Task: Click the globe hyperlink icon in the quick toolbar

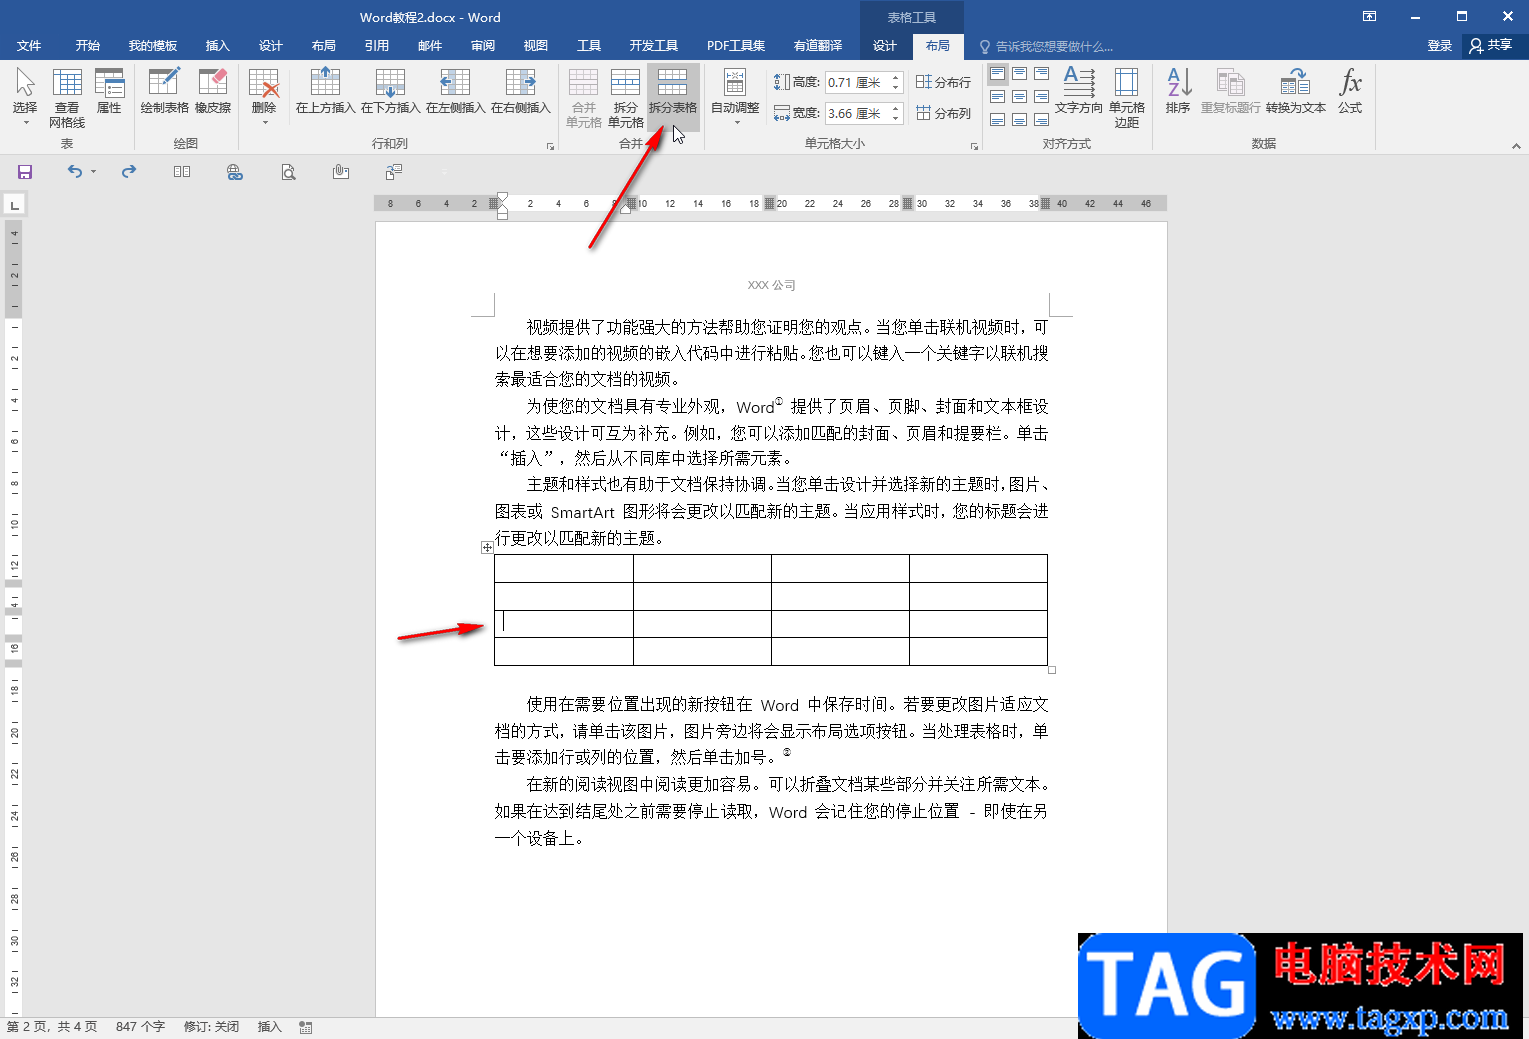Action: point(235,172)
